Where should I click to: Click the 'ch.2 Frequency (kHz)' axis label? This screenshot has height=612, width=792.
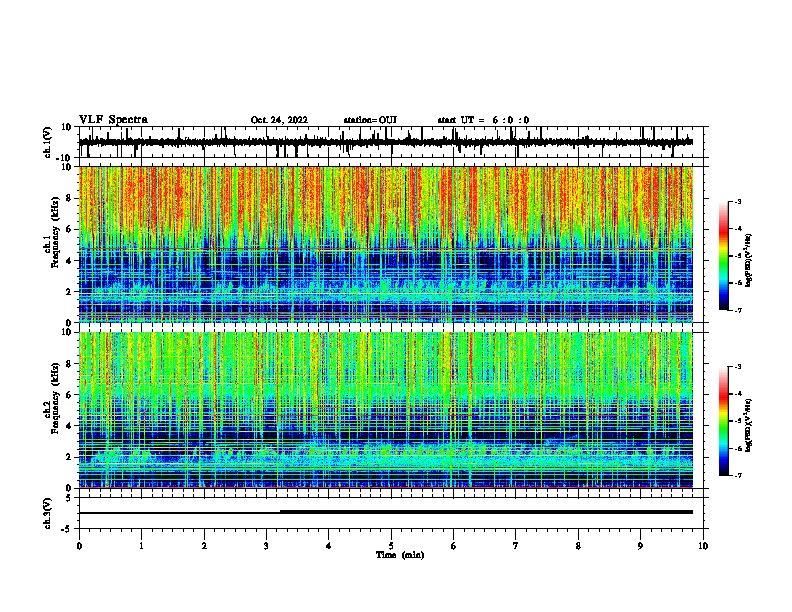pyautogui.click(x=52, y=398)
